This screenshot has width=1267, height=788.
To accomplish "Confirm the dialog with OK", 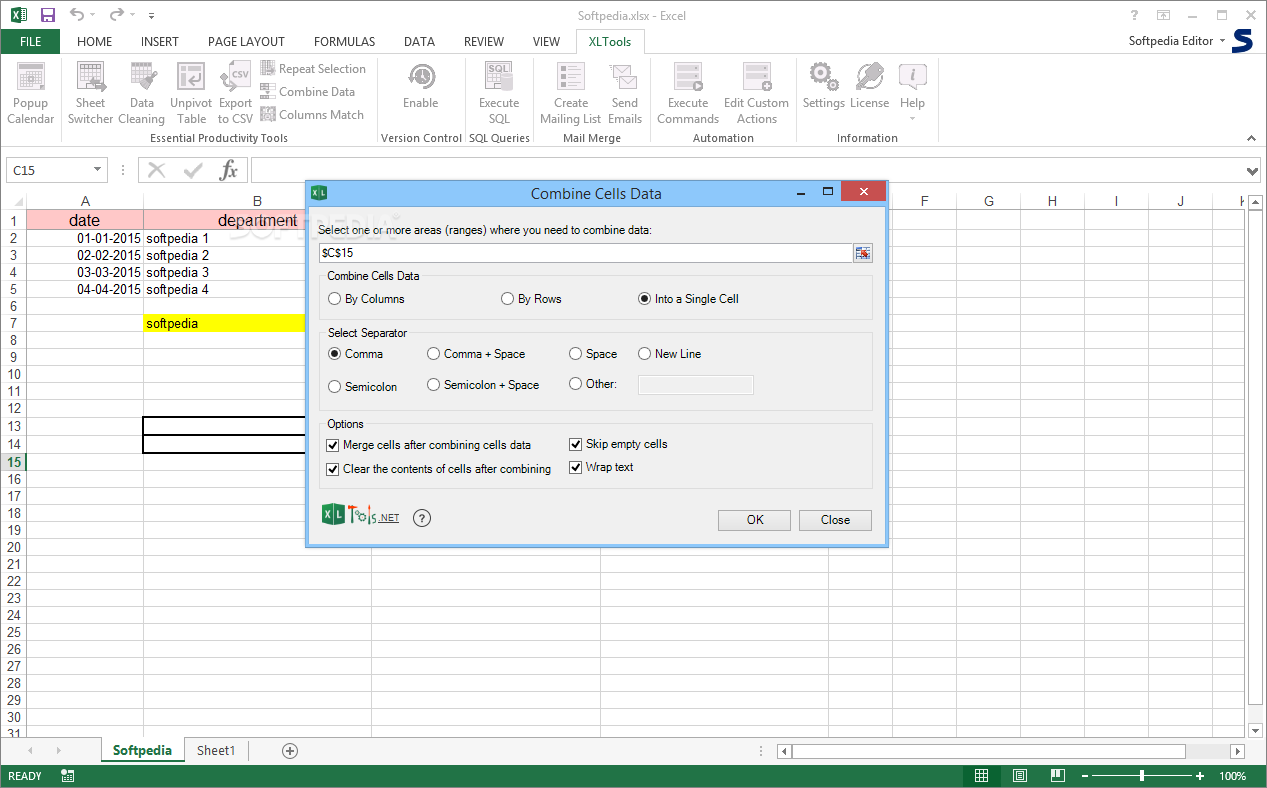I will [755, 520].
